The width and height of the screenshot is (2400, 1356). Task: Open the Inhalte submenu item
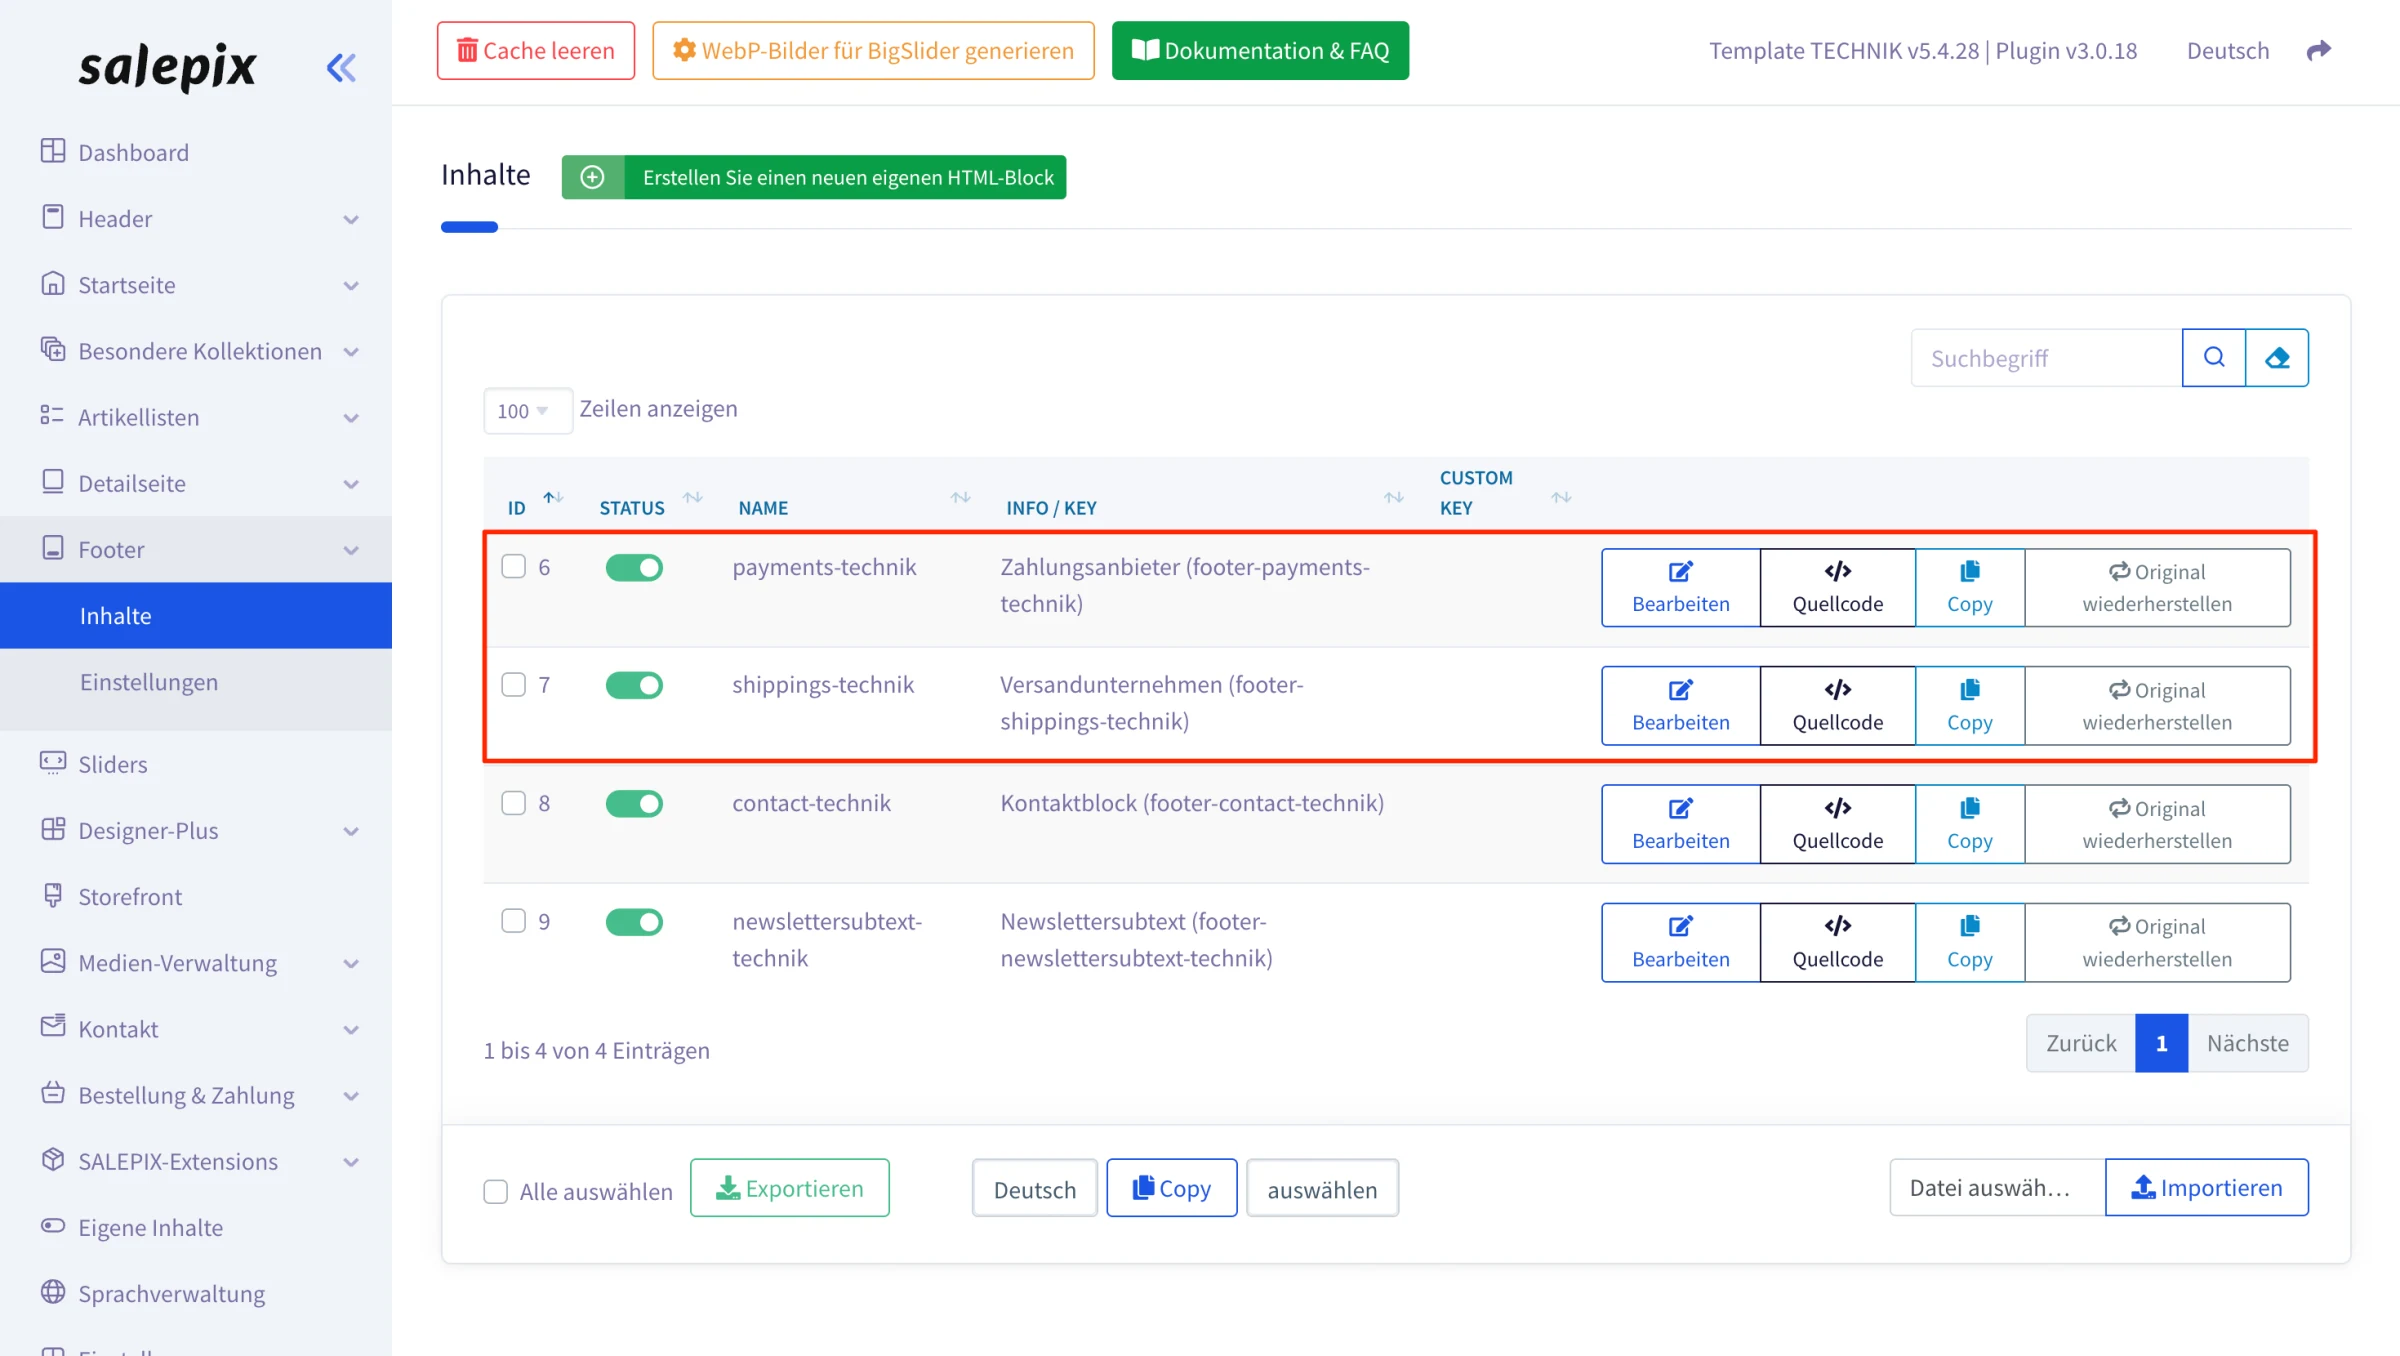(196, 615)
